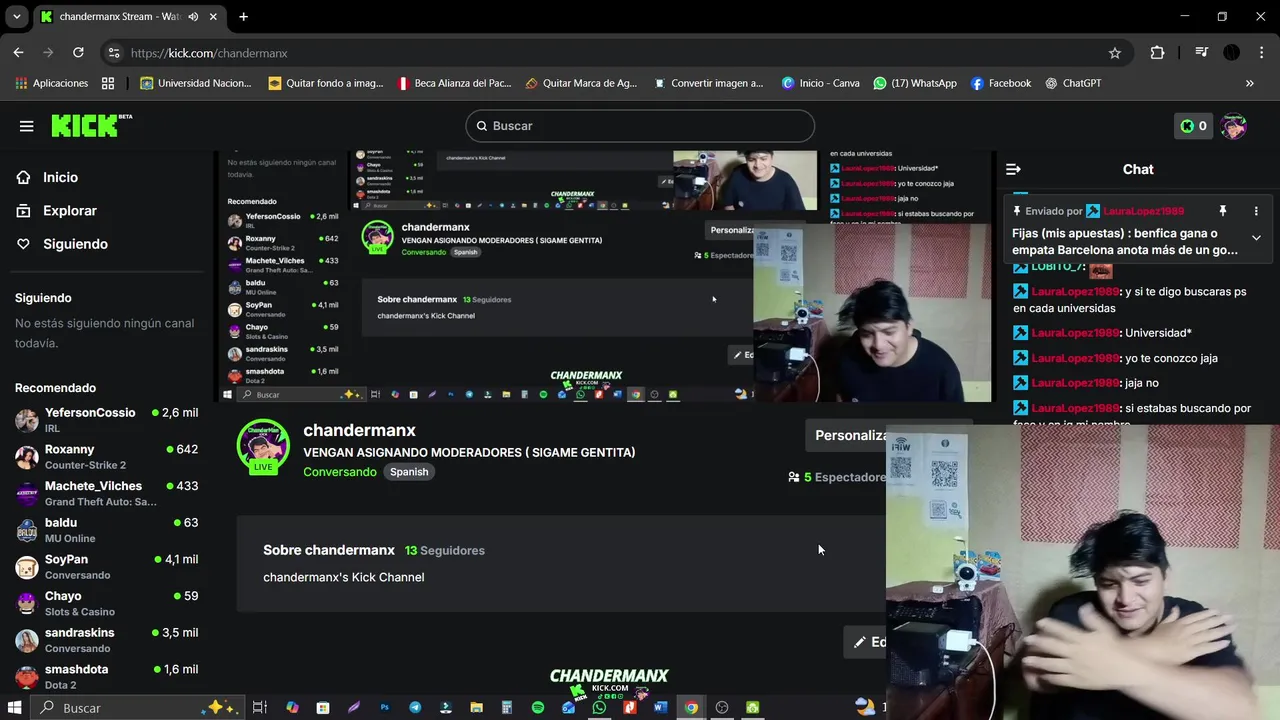Click the 13 Seguidores text
The image size is (1280, 720).
coord(445,550)
